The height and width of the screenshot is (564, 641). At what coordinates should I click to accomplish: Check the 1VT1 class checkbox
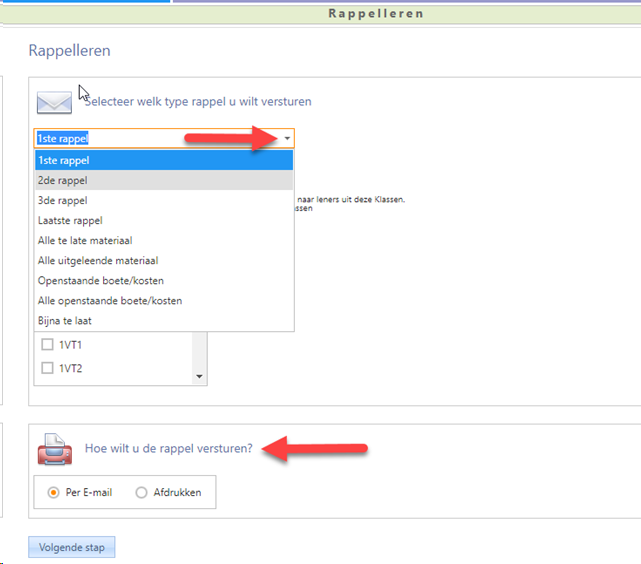click(47, 345)
